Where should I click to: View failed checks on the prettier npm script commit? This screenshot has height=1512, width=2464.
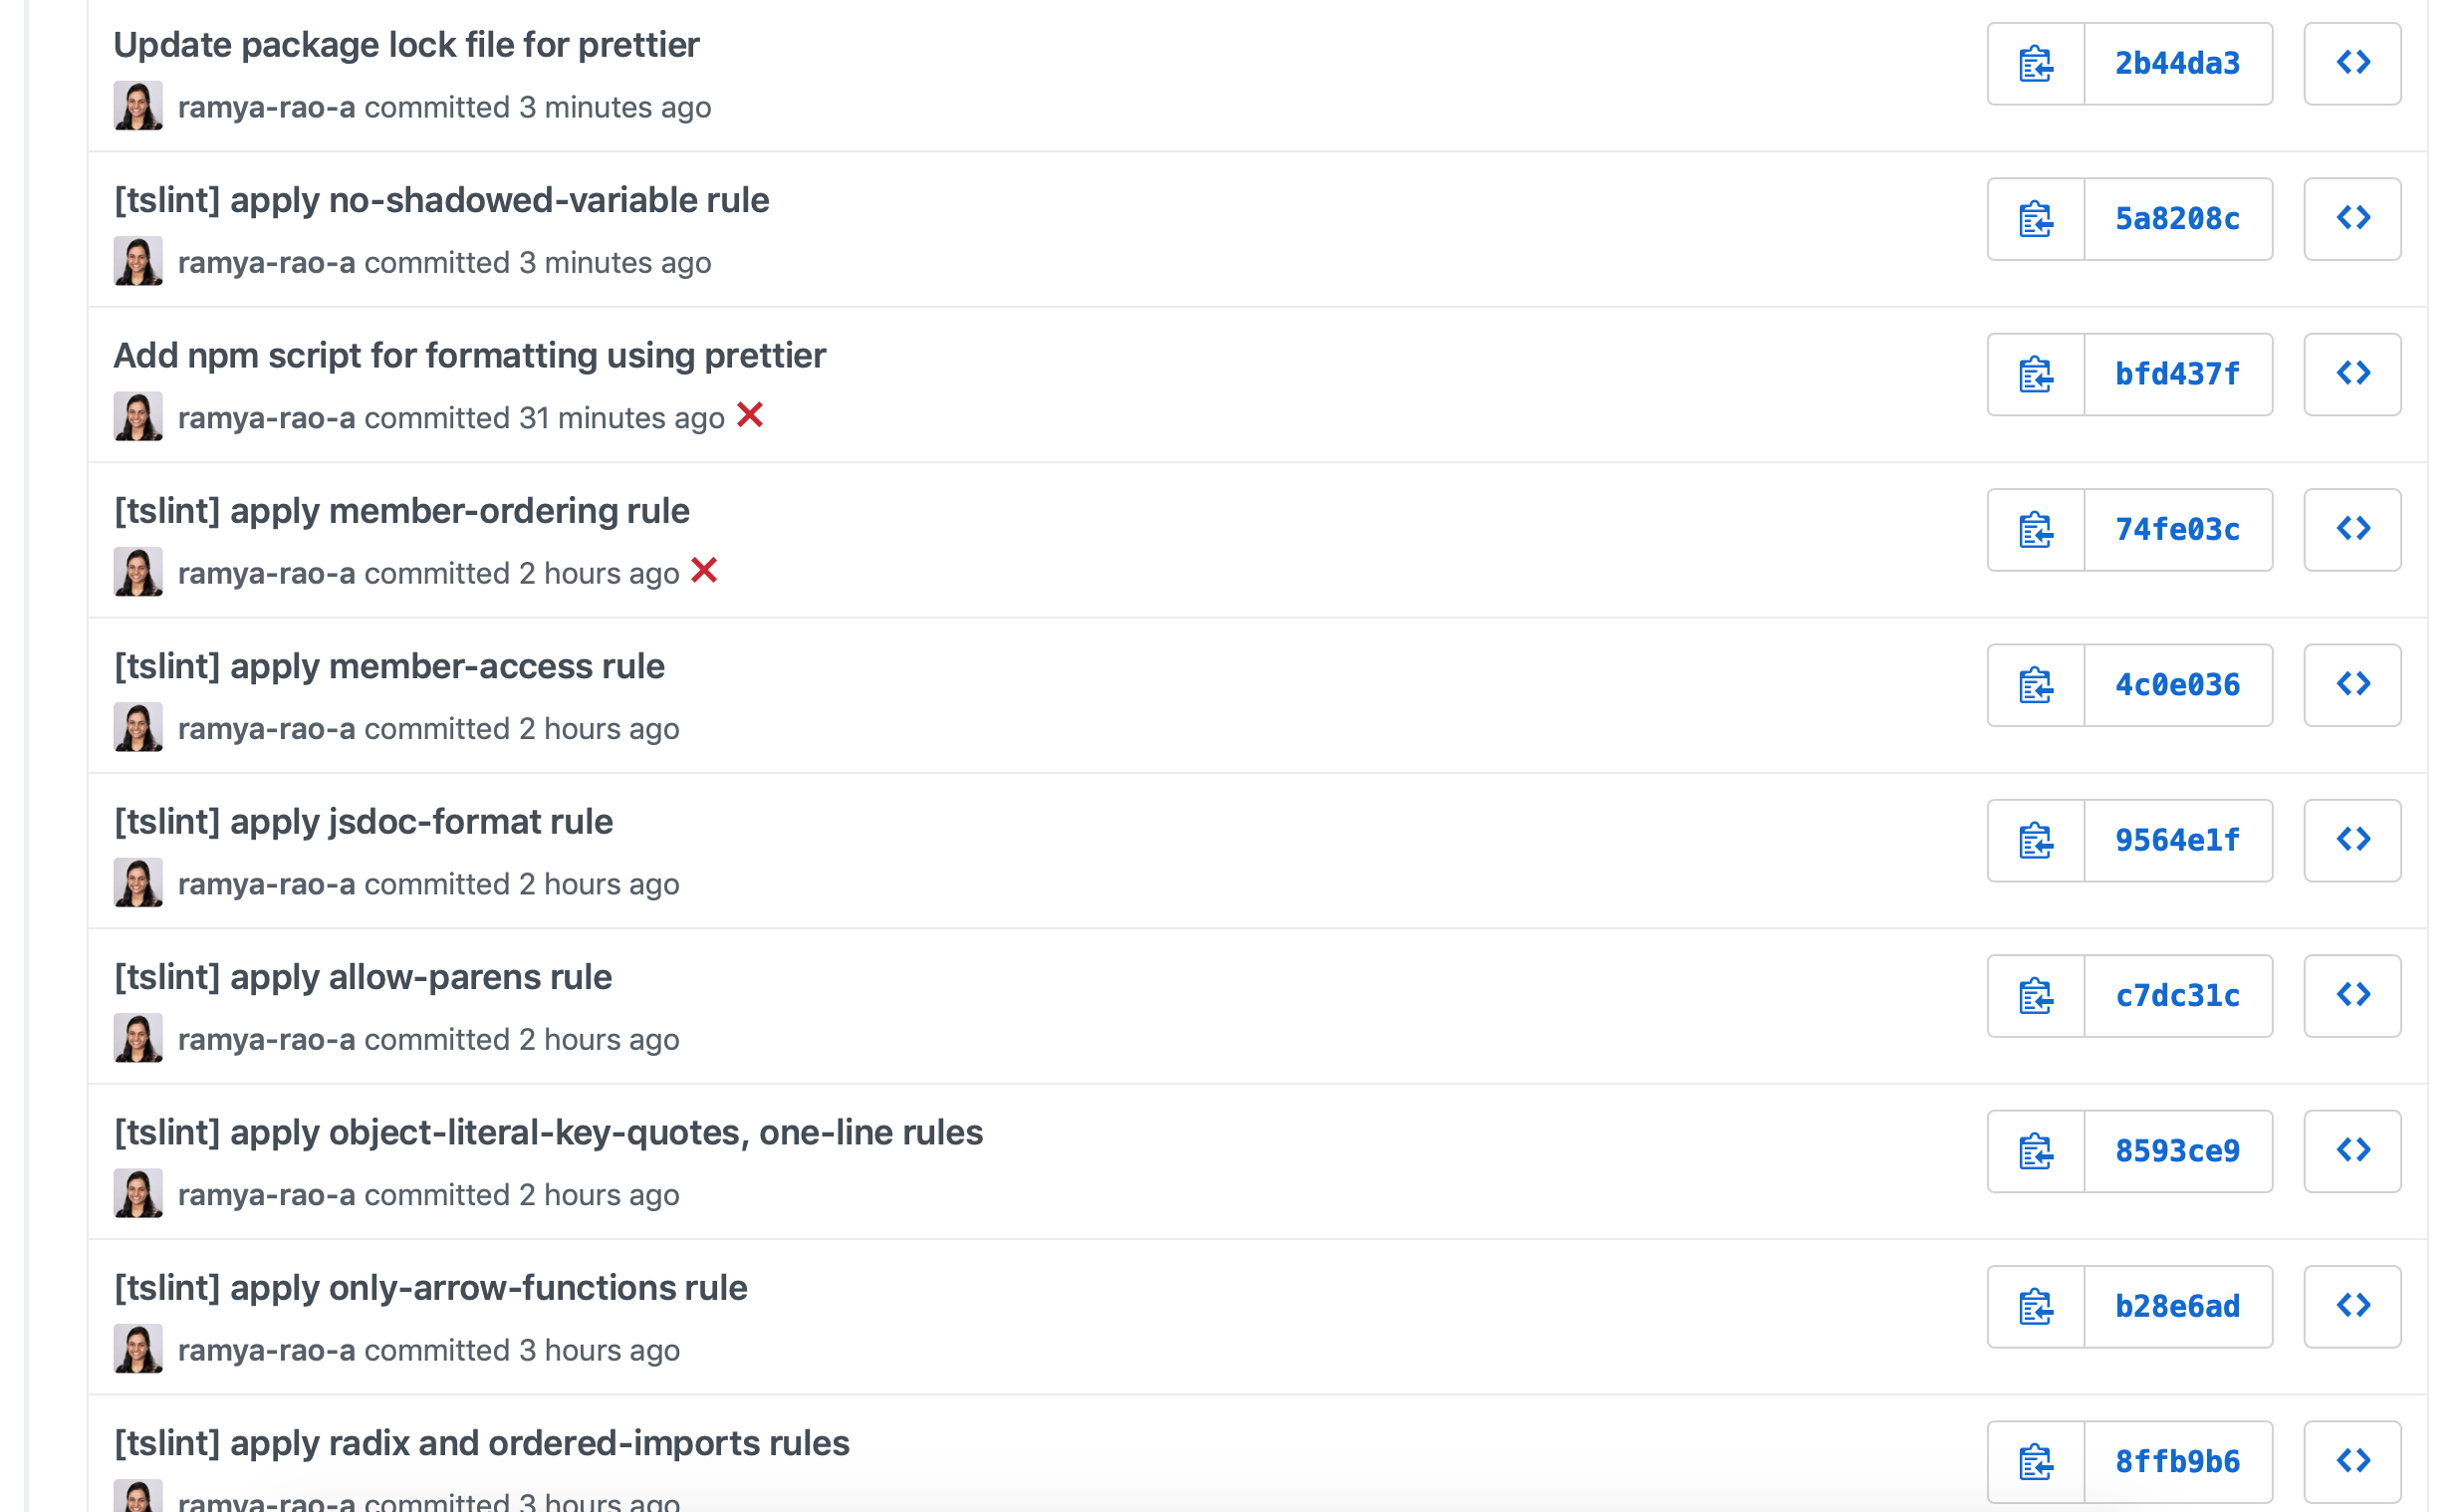click(750, 416)
